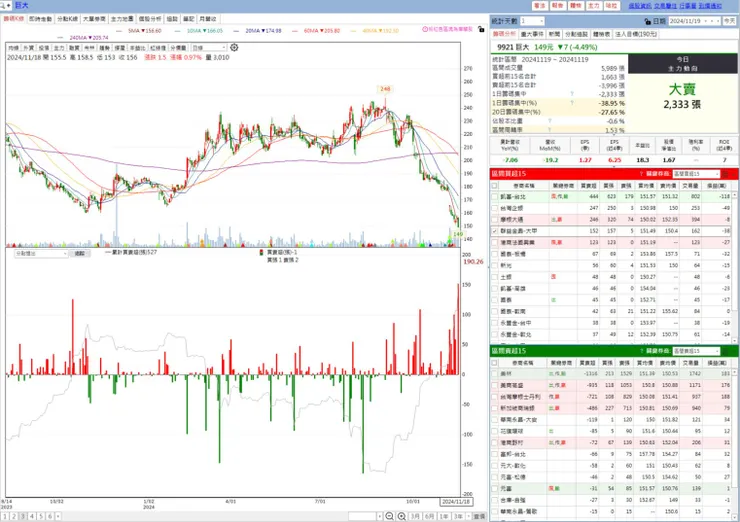The width and height of the screenshot is (740, 522).
Task: Click the 5MA legend line entry
Action: click(139, 31)
